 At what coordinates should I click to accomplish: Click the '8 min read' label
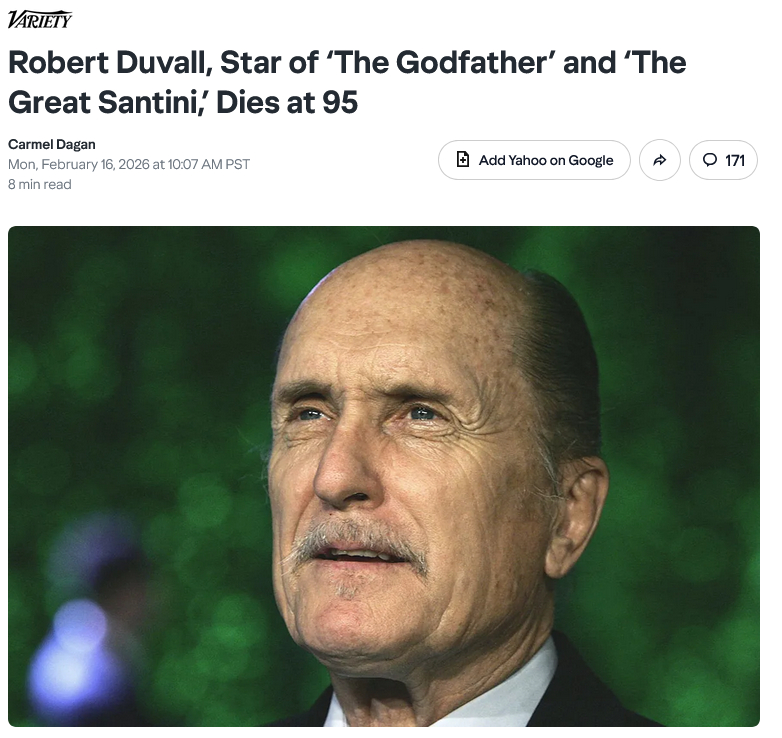[x=40, y=184]
